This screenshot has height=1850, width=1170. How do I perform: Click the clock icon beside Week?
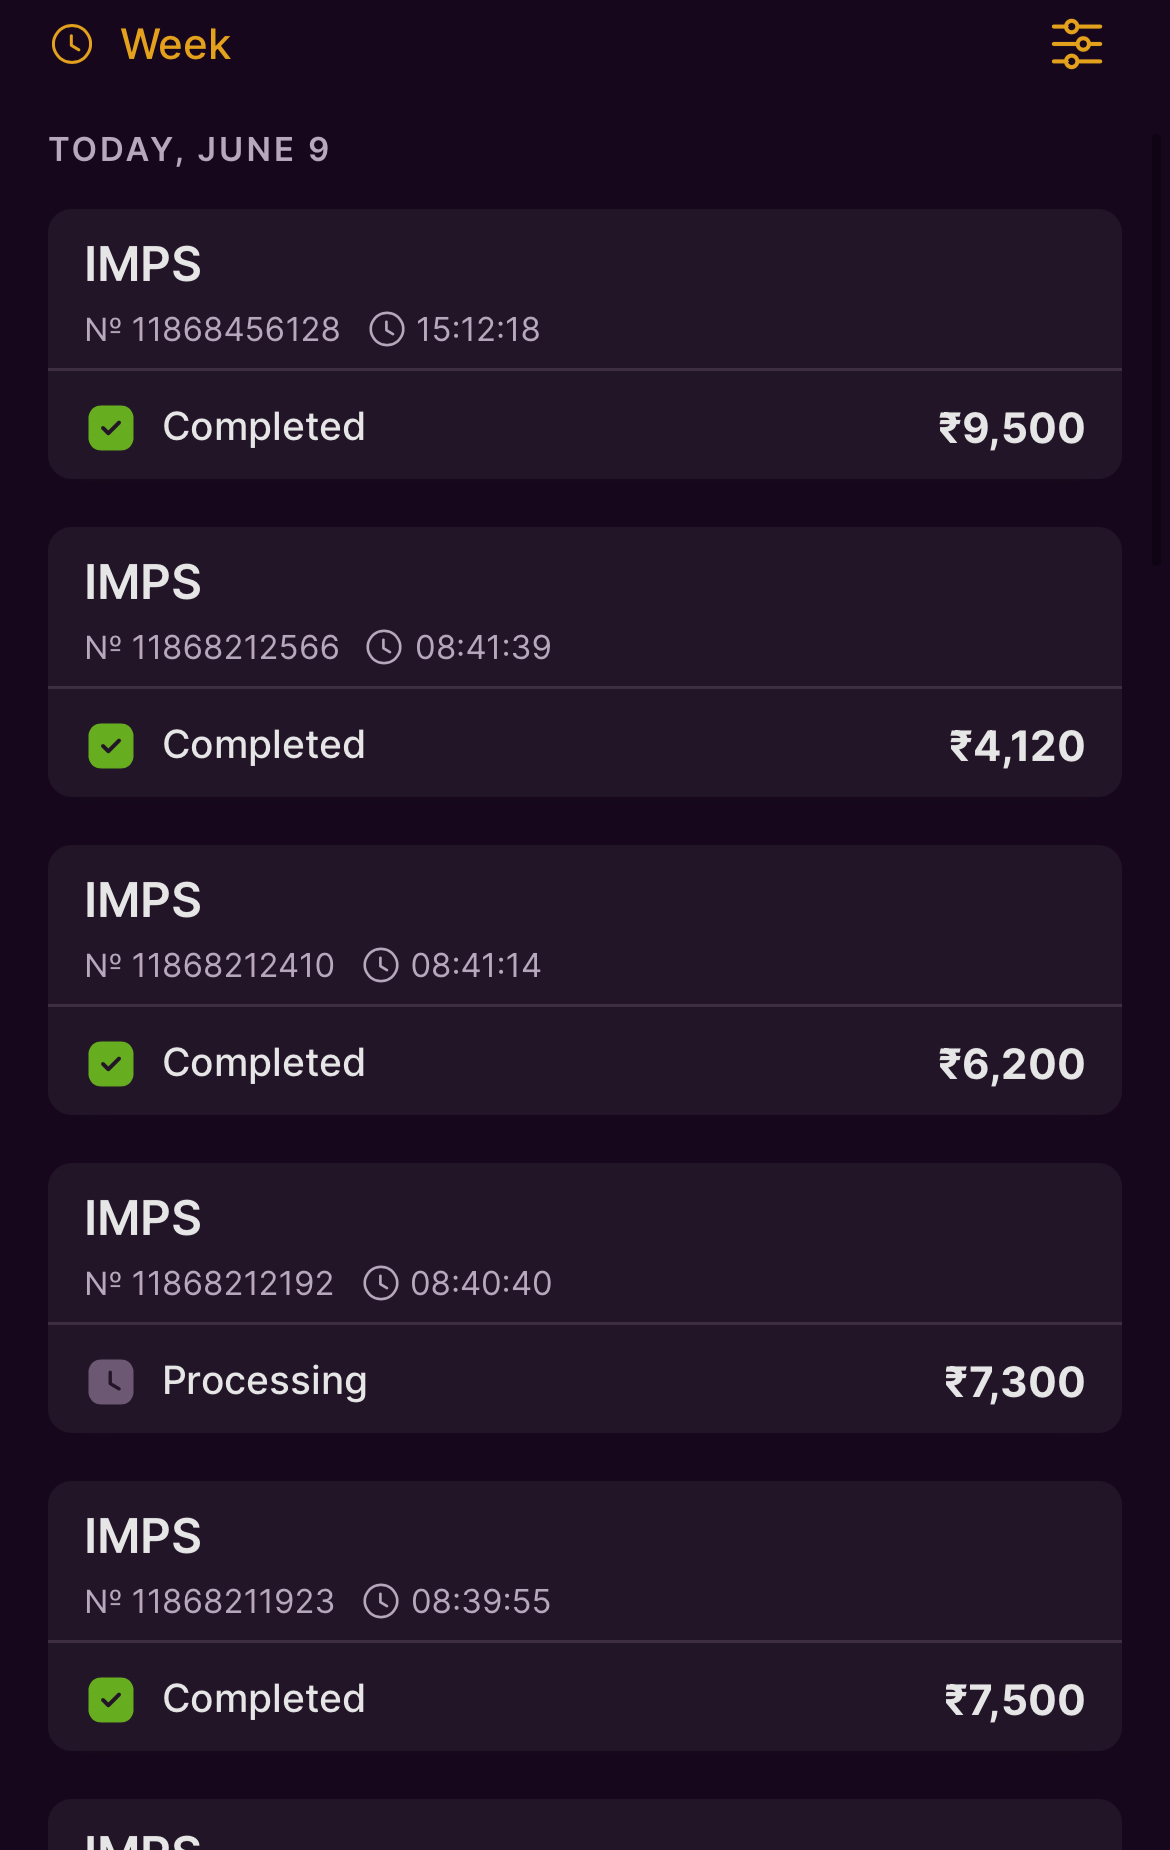tap(72, 44)
